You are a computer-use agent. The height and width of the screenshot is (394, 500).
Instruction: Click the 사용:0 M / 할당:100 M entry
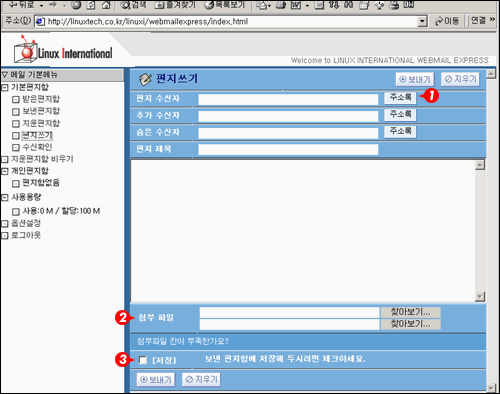pyautogui.click(x=61, y=211)
